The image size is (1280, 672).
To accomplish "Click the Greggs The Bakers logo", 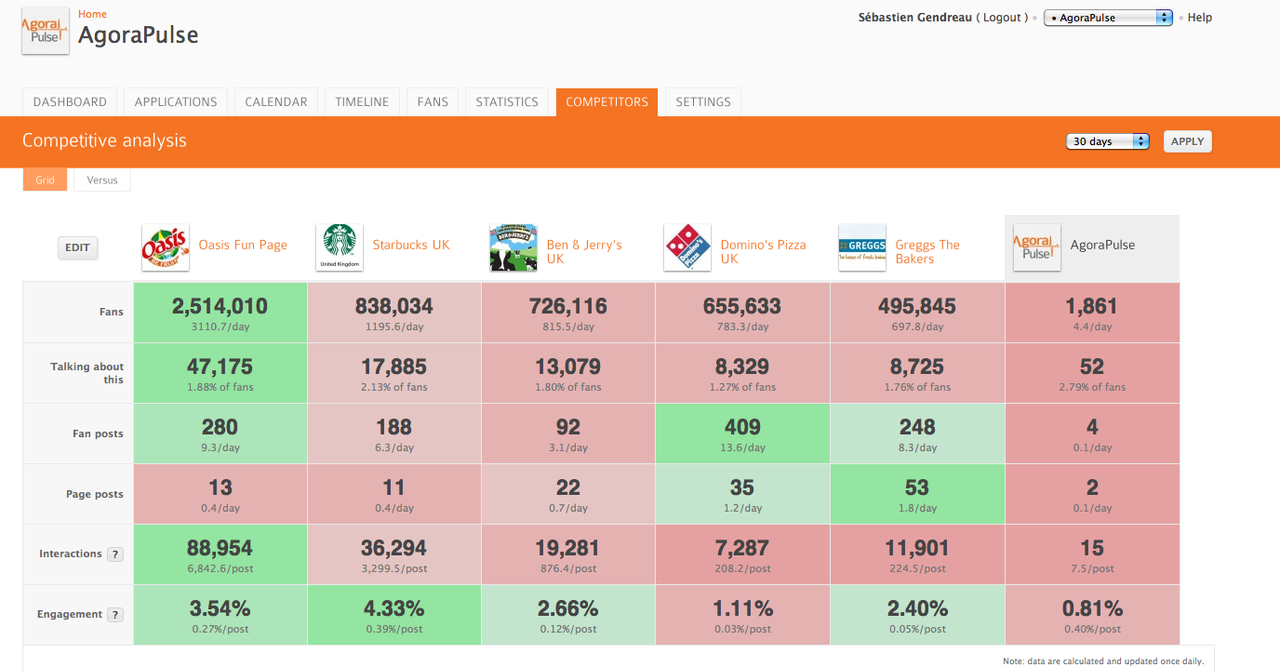I will point(861,247).
